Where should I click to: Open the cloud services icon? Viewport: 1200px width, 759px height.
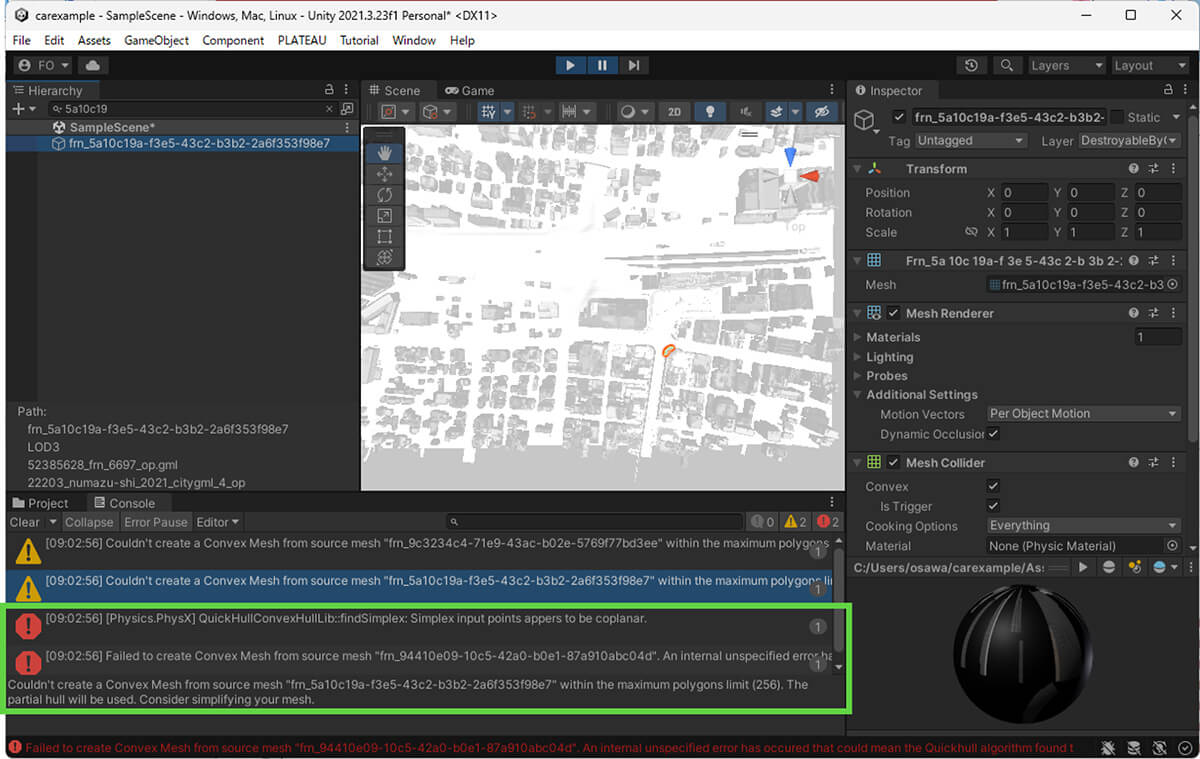(93, 65)
